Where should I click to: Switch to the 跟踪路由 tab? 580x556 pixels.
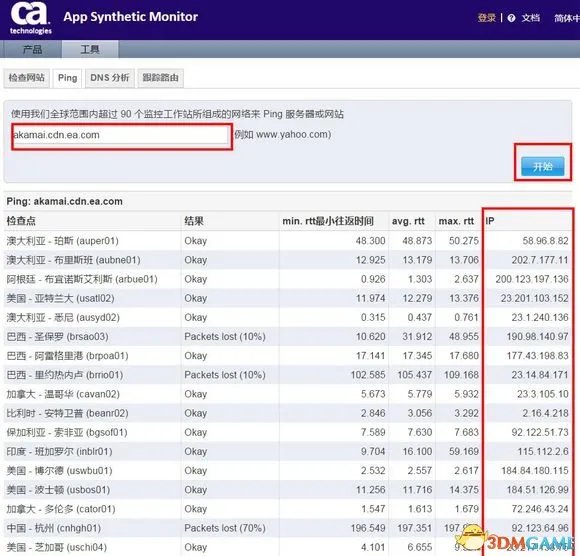(161, 78)
